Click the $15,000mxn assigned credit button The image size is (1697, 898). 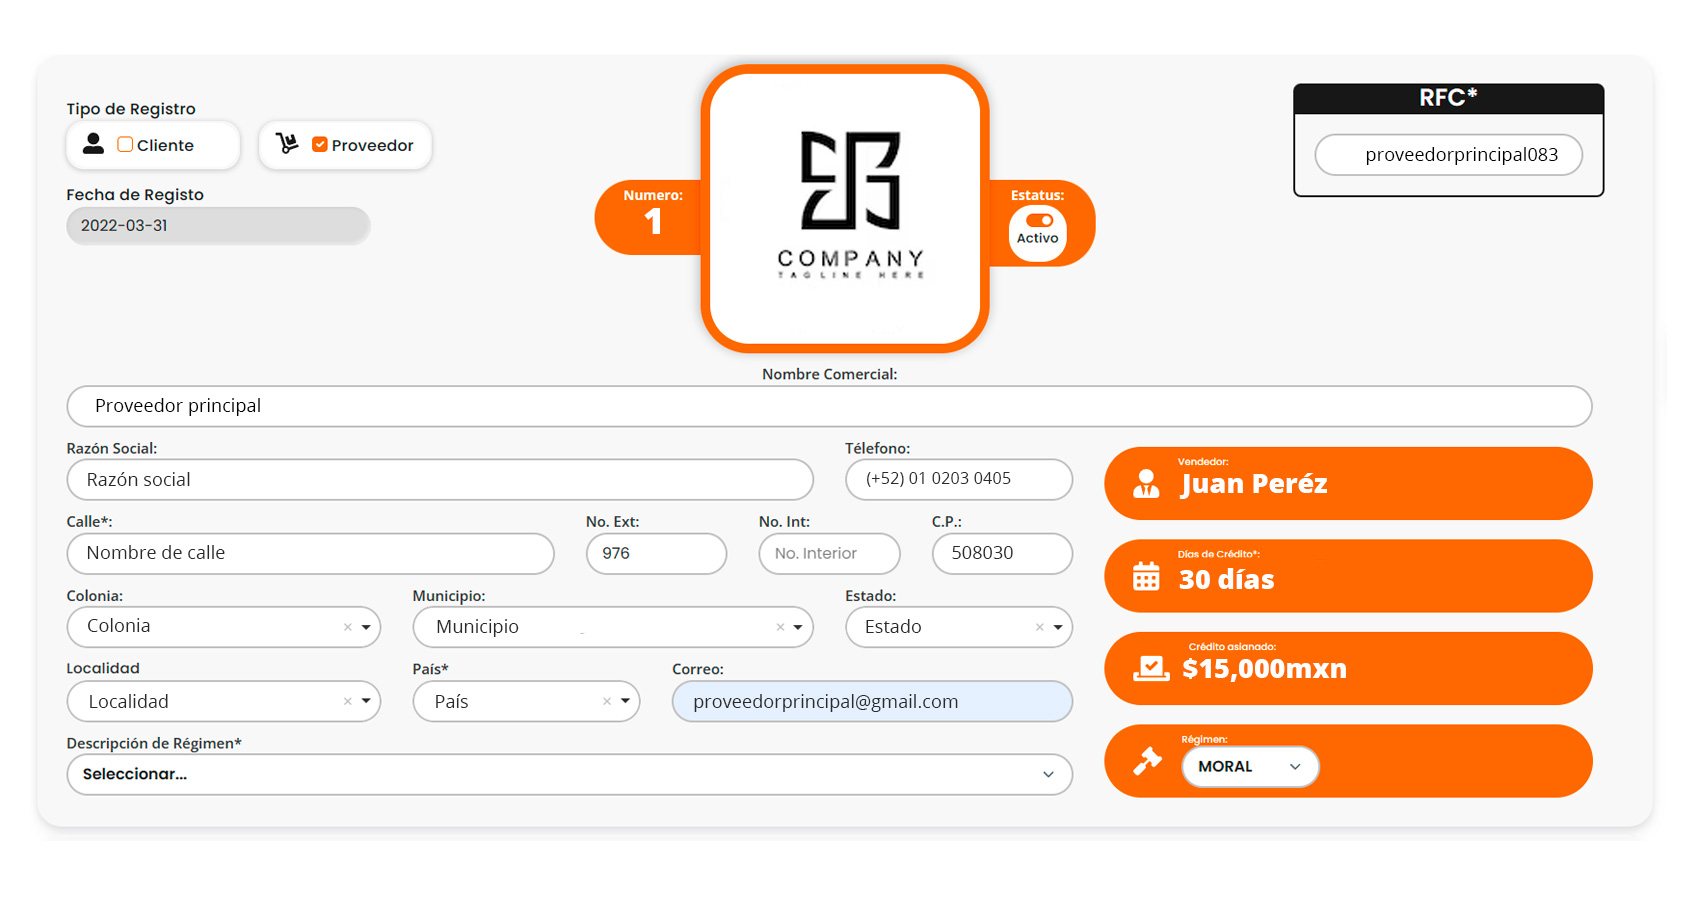coord(1348,669)
